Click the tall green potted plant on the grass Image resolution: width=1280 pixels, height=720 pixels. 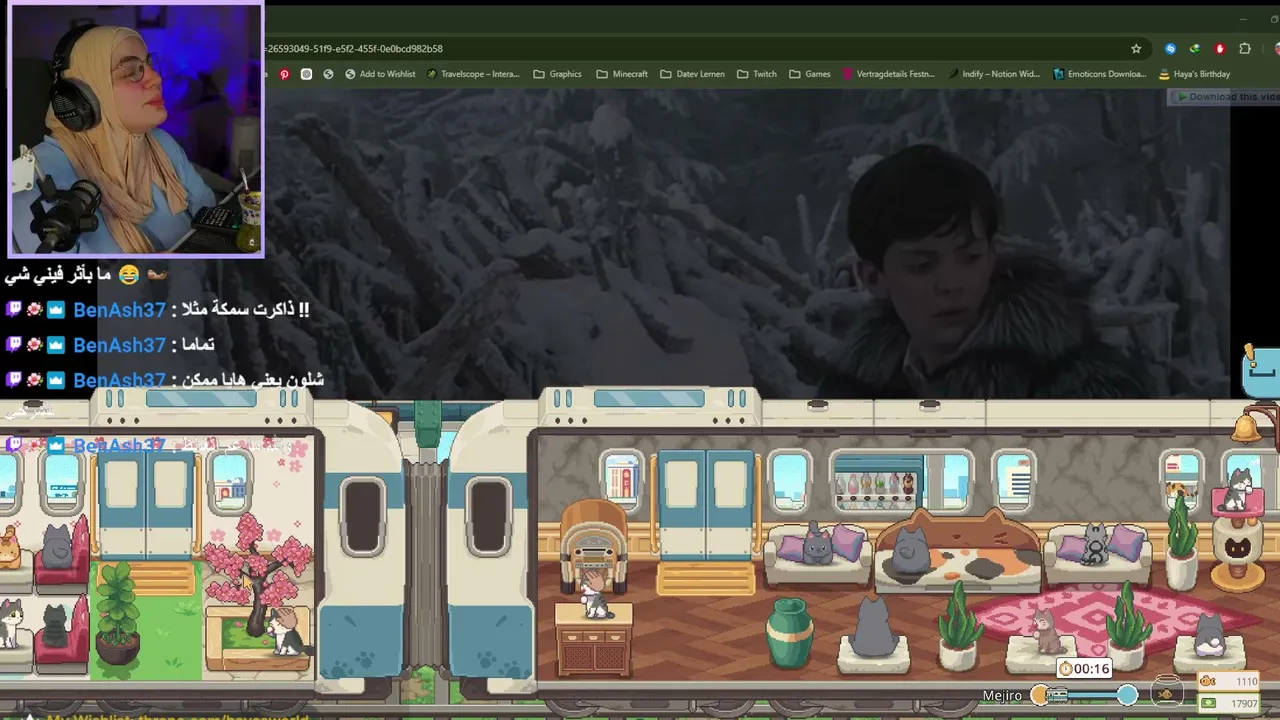point(118,614)
